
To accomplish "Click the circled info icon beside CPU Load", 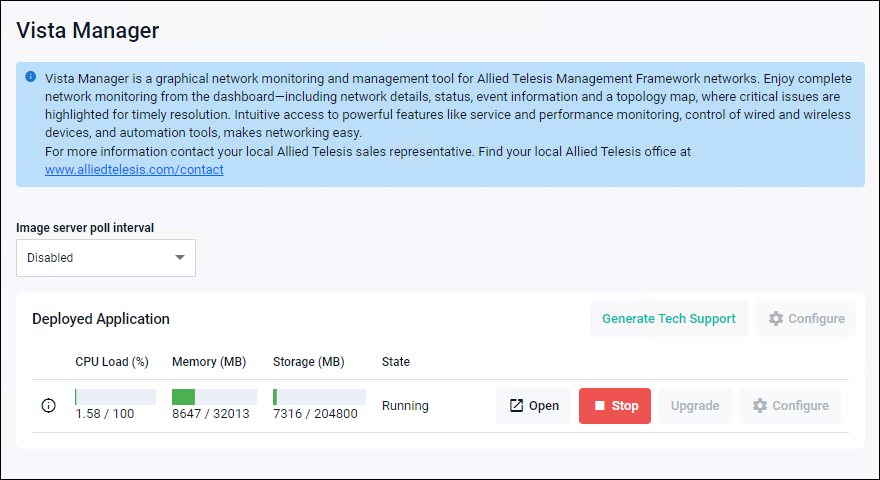I will click(x=49, y=405).
